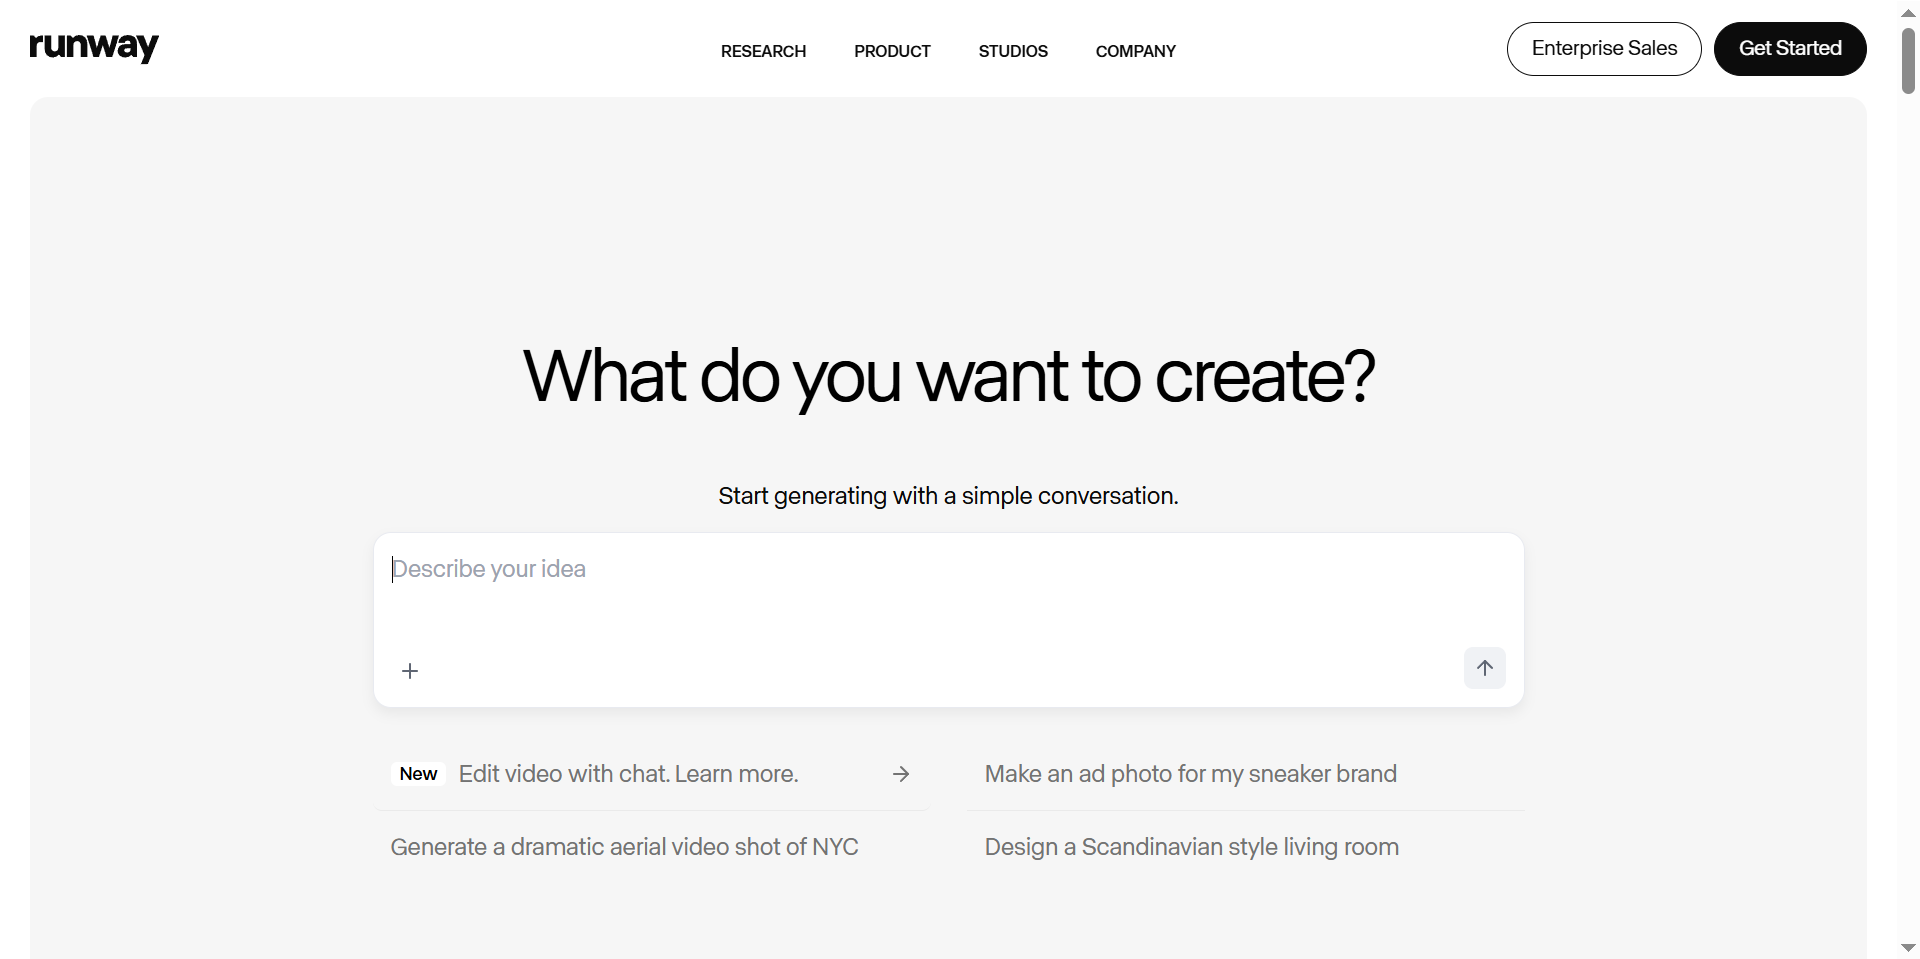Click the runway logo

[94, 47]
